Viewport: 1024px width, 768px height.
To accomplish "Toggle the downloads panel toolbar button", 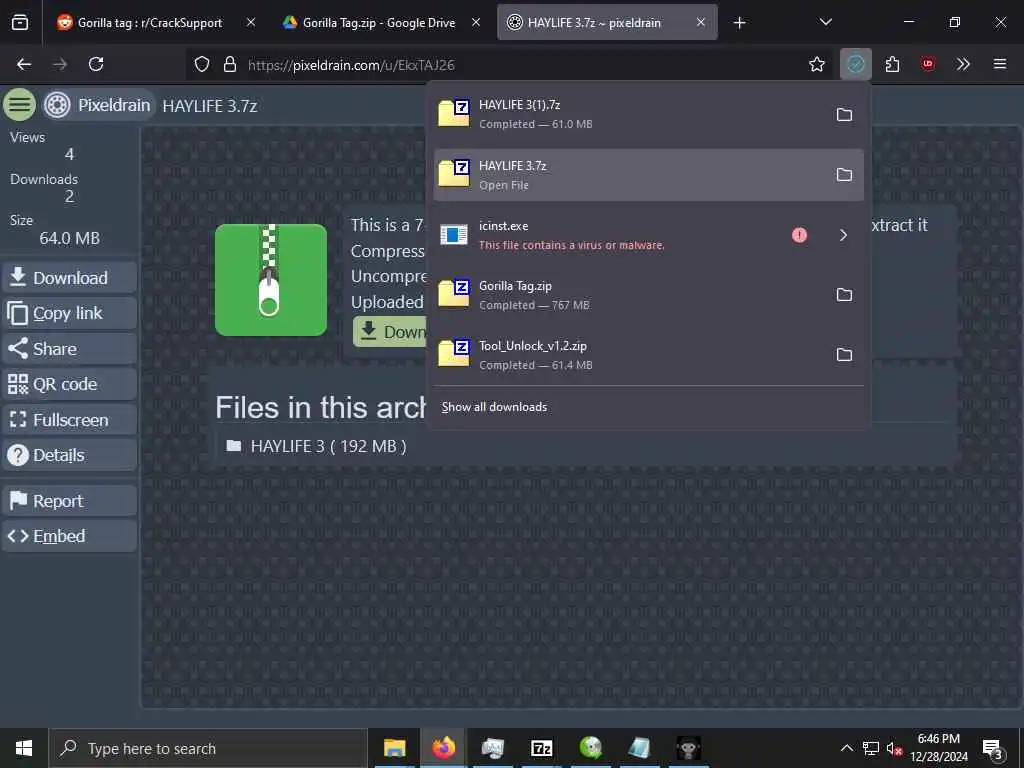I will click(x=856, y=64).
